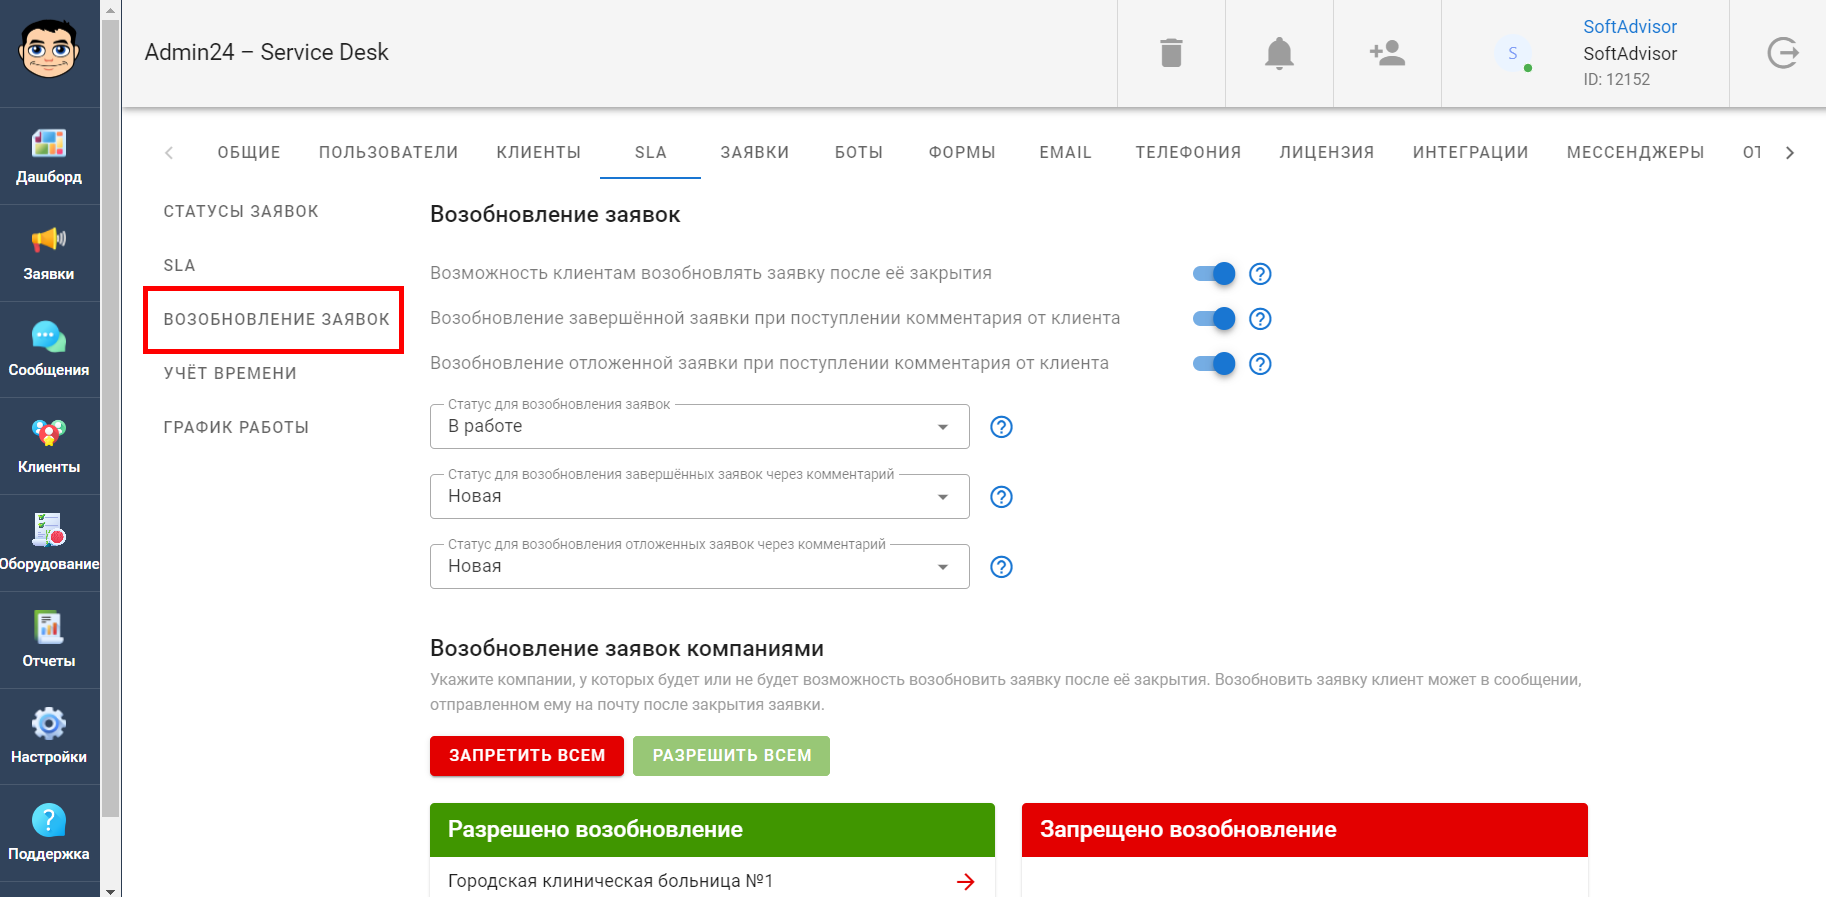Open the Дашборд sidebar section
Viewport: 1826px width, 897px height.
pyautogui.click(x=49, y=156)
